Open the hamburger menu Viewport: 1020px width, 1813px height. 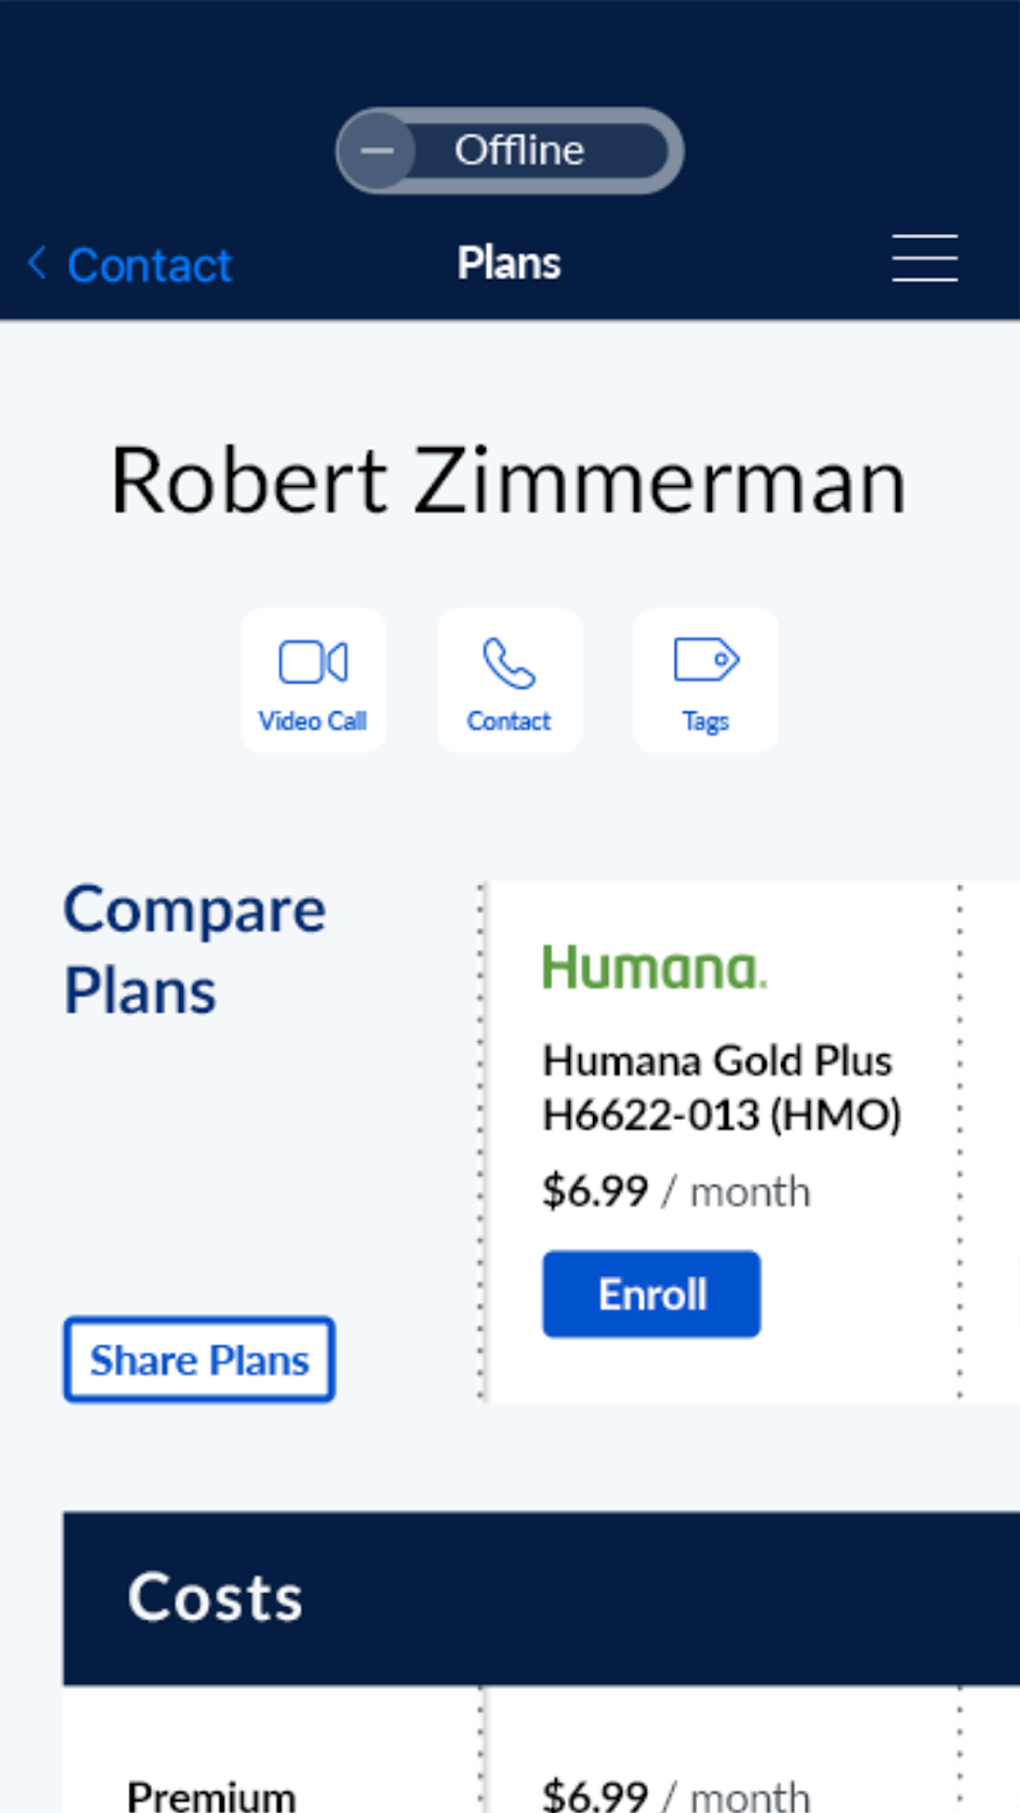click(924, 259)
